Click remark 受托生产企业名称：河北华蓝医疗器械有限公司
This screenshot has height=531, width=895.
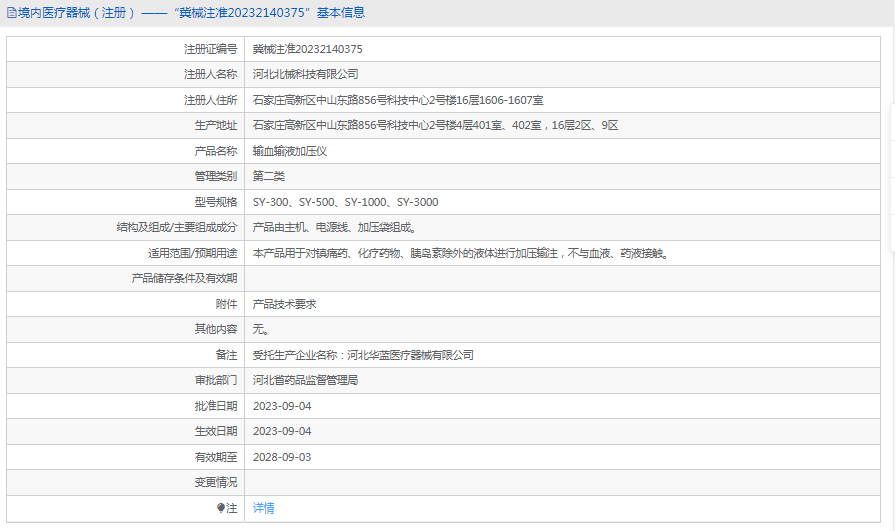coord(363,355)
